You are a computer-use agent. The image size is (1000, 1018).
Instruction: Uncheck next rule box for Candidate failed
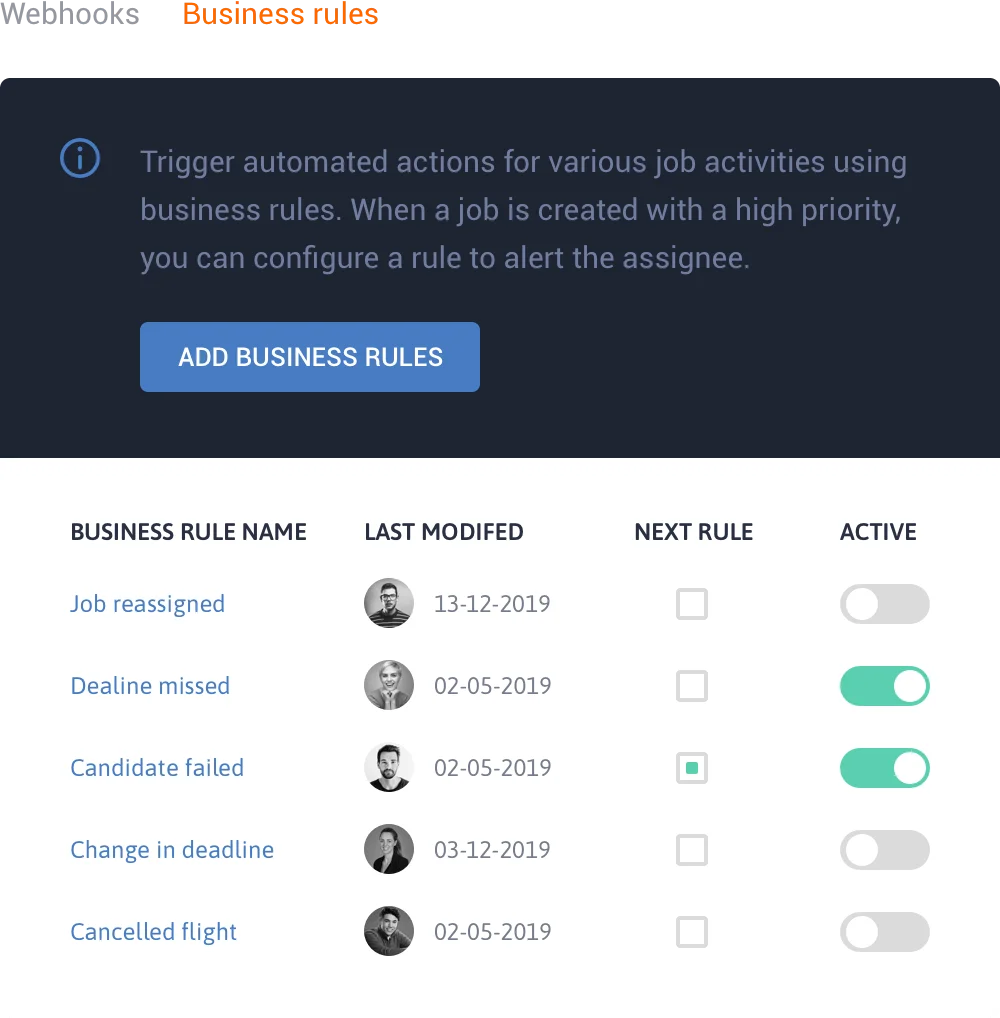(692, 768)
